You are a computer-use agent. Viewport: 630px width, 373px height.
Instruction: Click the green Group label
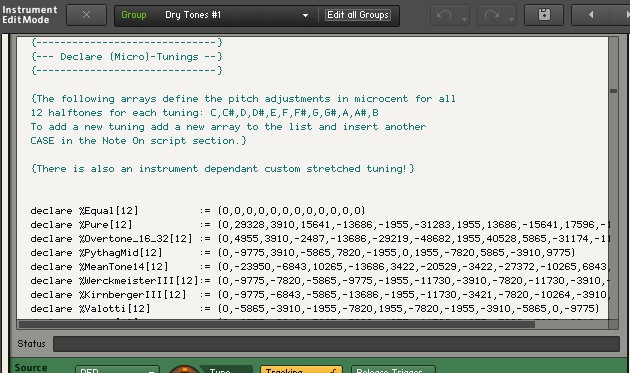tap(134, 15)
